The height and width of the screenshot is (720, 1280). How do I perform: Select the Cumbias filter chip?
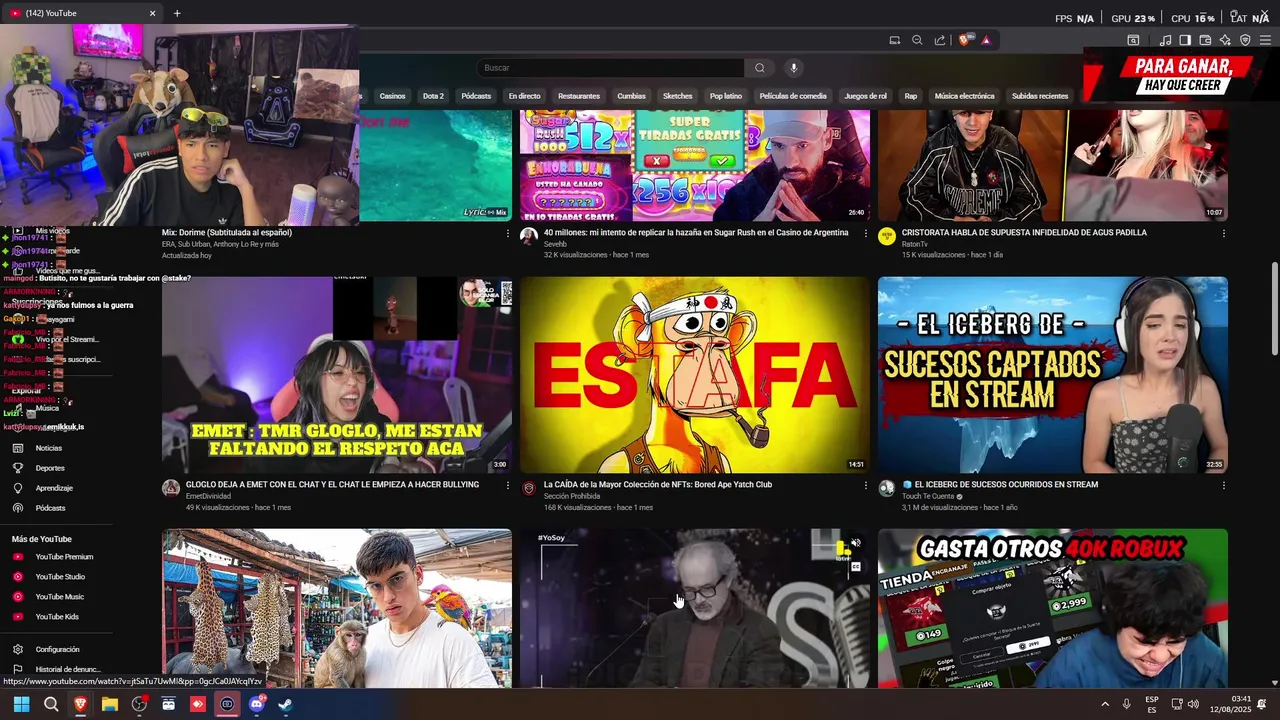click(631, 96)
